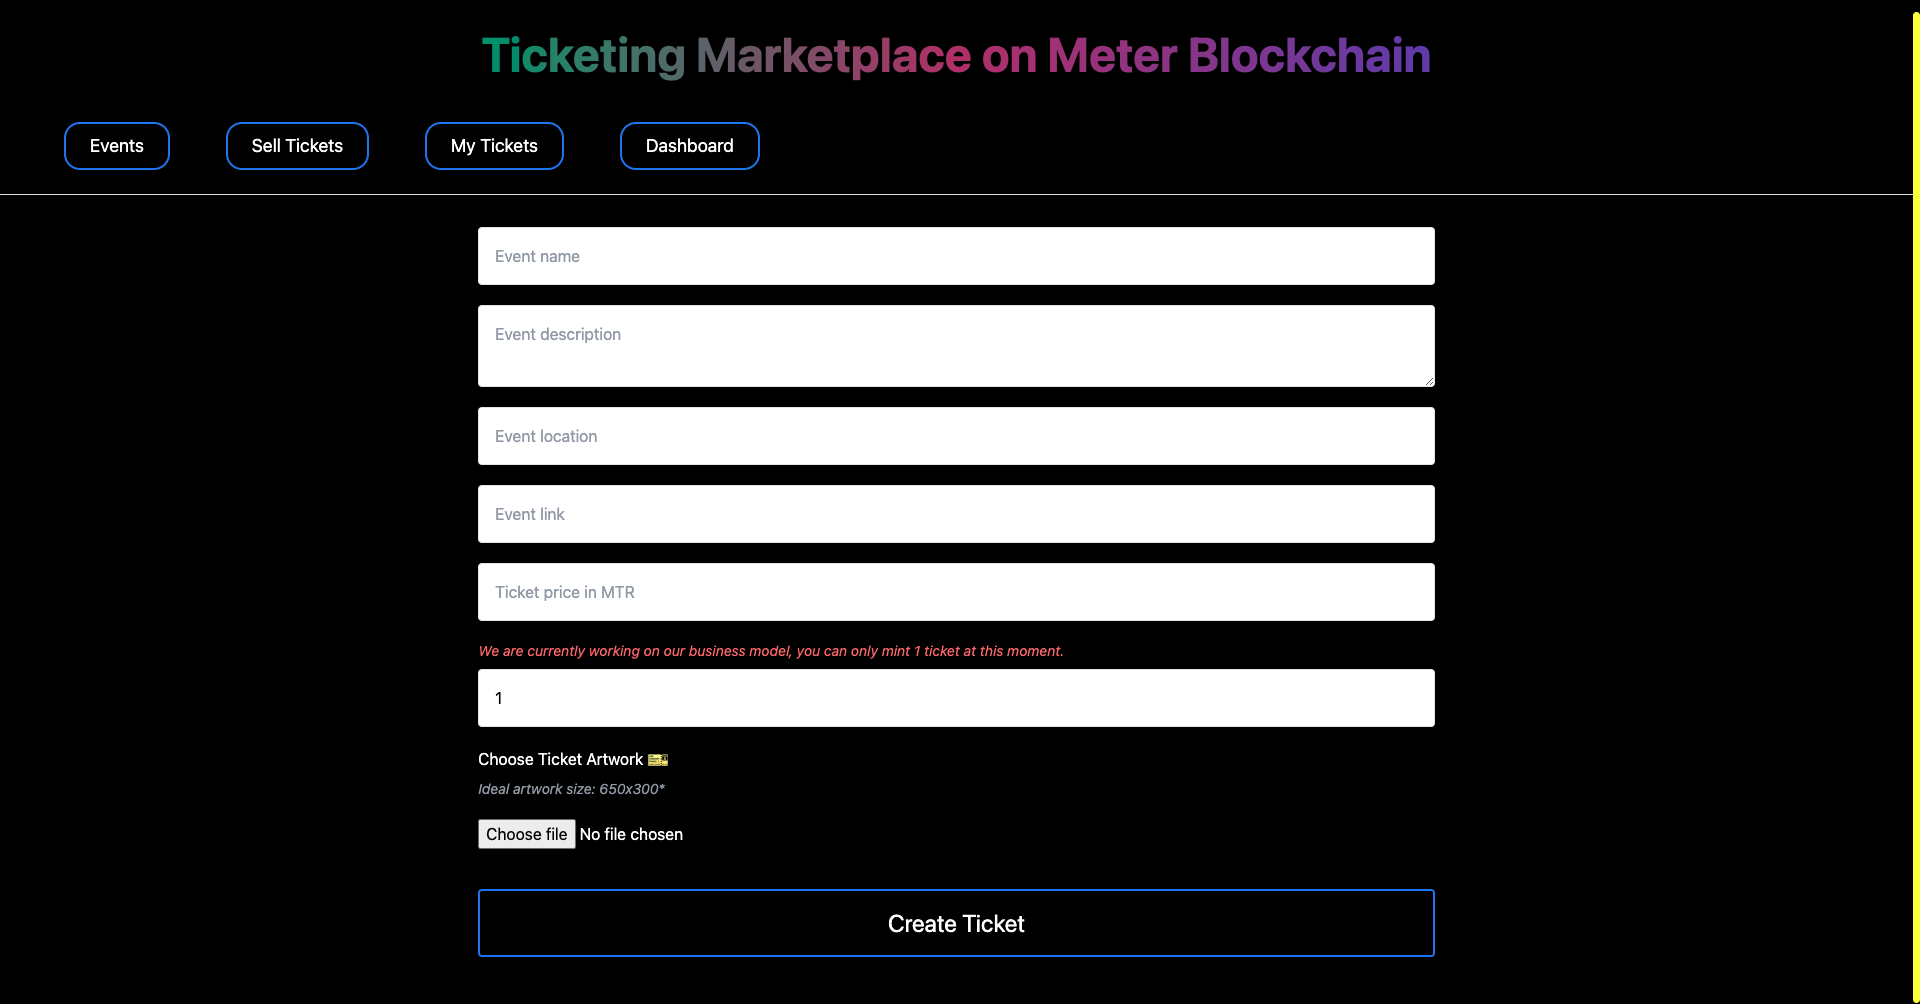Viewport: 1920px width, 1004px height.
Task: Select the Event location input
Action: tap(956, 436)
